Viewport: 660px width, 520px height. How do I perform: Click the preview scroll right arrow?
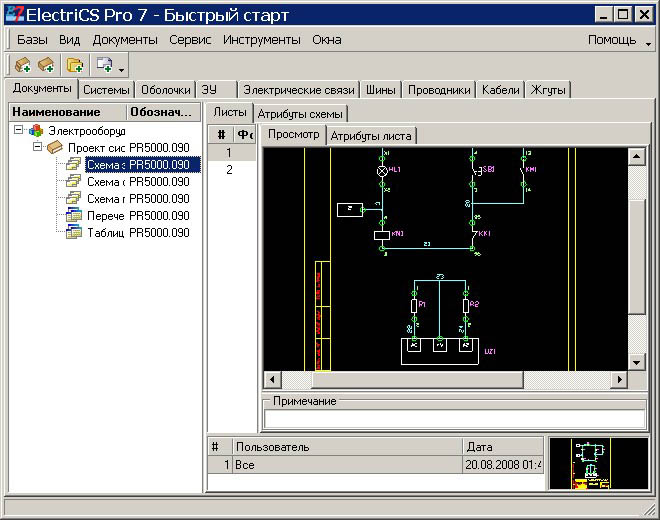(620, 379)
